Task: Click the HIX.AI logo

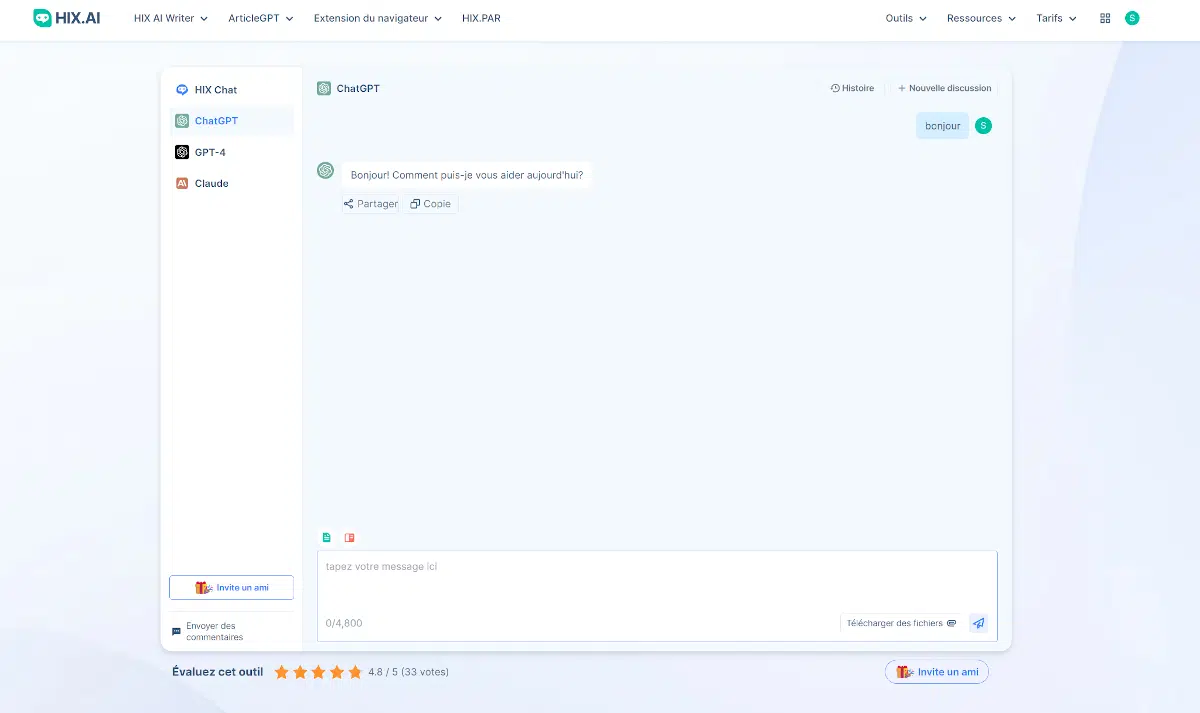Action: pyautogui.click(x=67, y=18)
